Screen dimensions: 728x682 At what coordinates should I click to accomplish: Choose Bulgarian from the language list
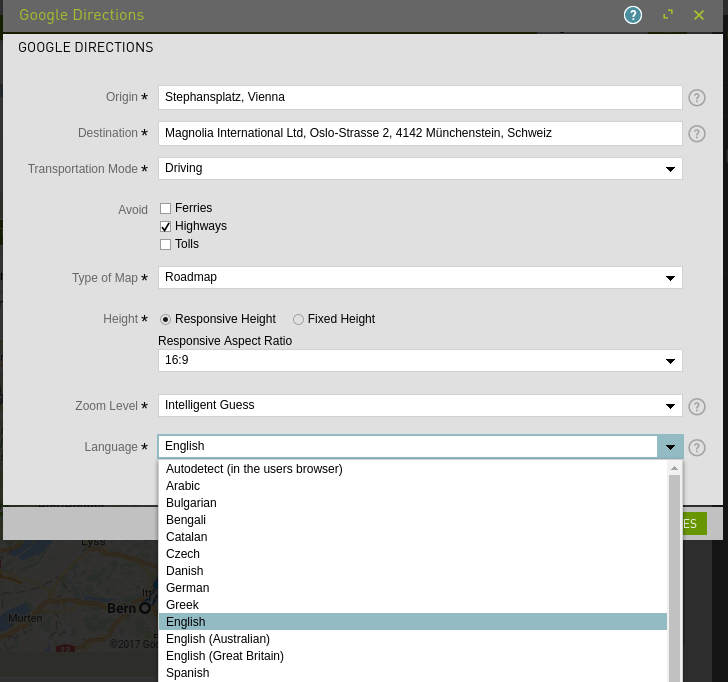point(412,503)
